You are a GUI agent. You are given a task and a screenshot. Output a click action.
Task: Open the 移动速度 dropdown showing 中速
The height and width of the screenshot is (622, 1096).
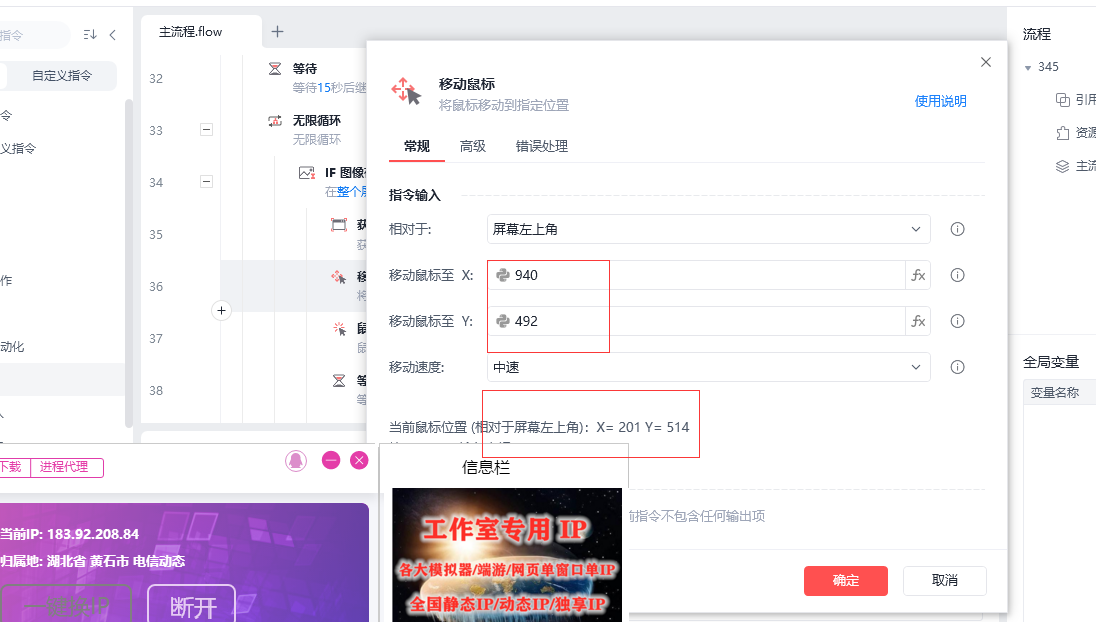(x=708, y=368)
